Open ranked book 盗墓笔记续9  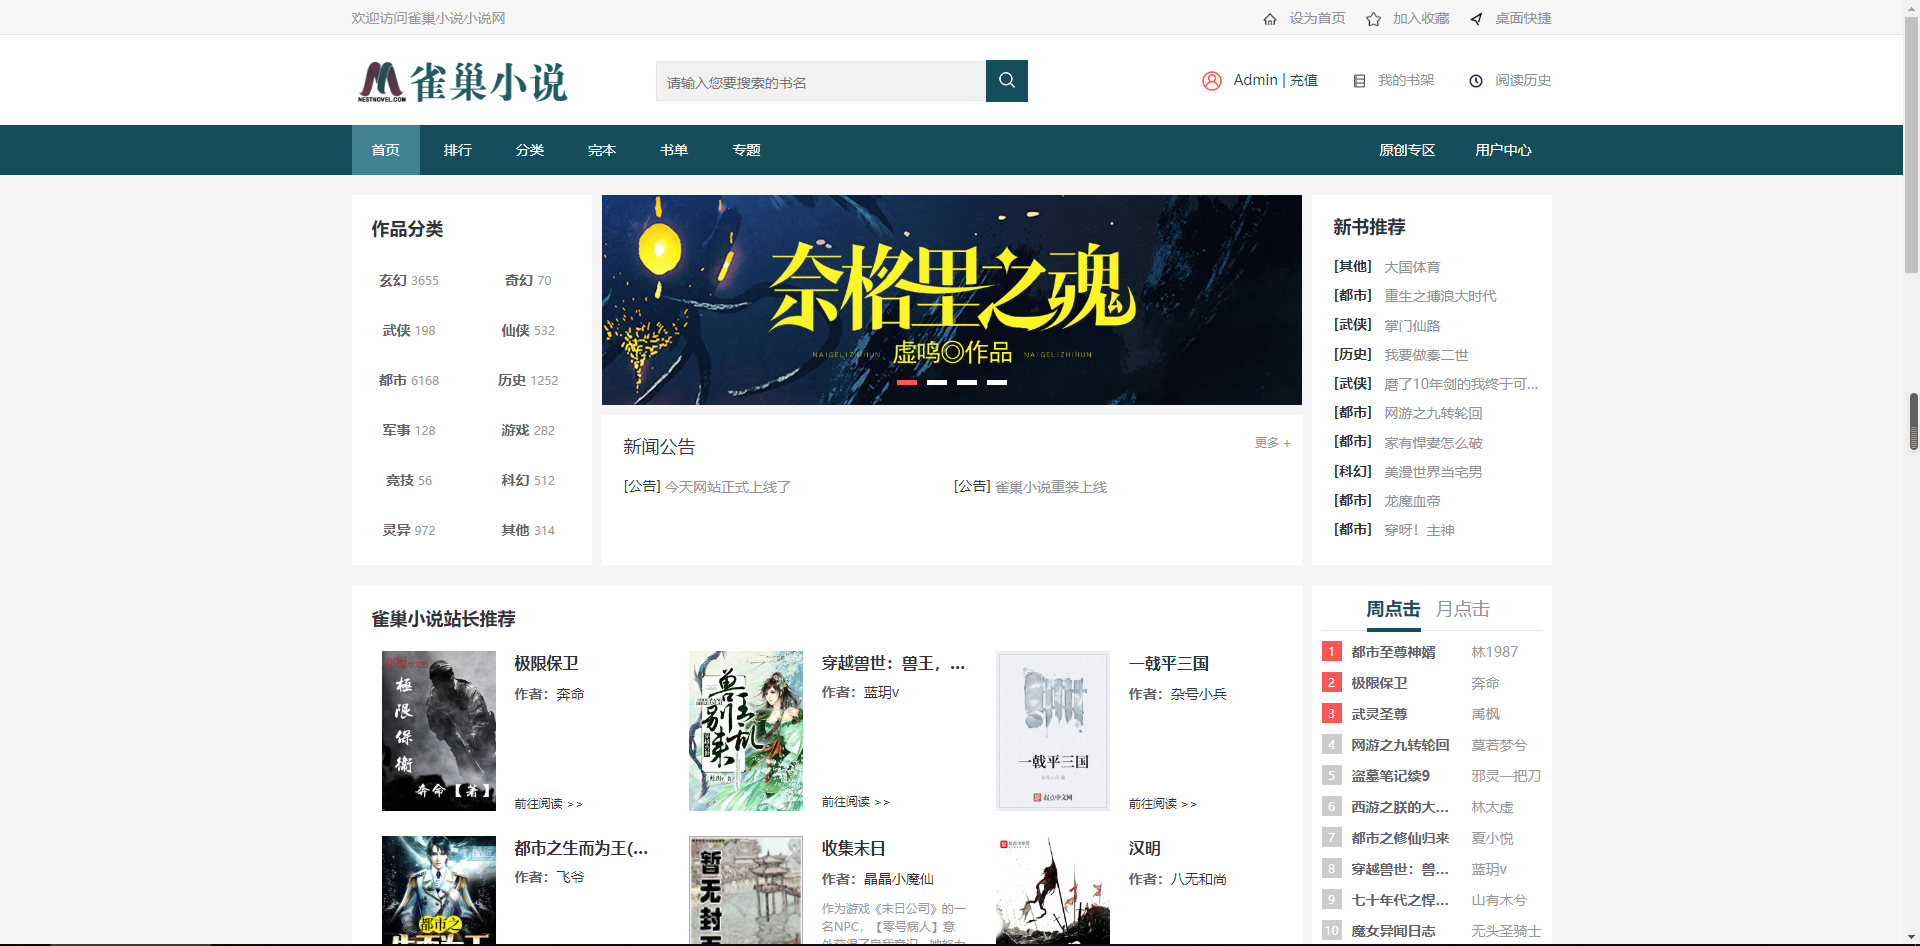point(1390,776)
